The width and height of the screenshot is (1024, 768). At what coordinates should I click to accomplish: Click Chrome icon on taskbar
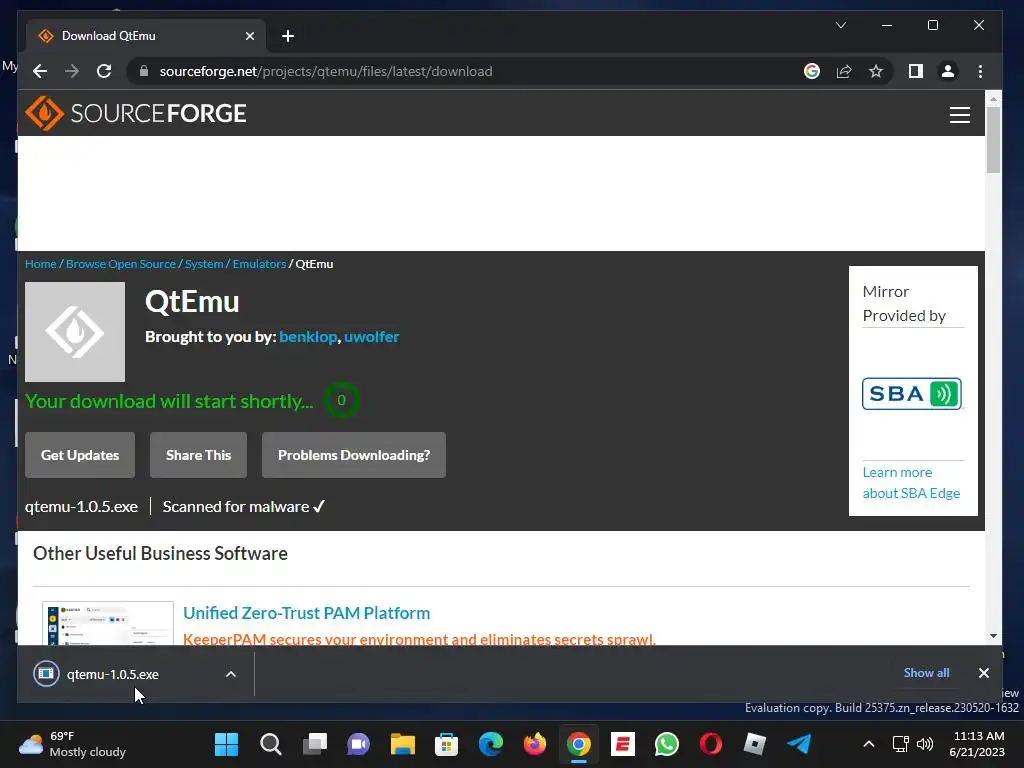point(579,744)
